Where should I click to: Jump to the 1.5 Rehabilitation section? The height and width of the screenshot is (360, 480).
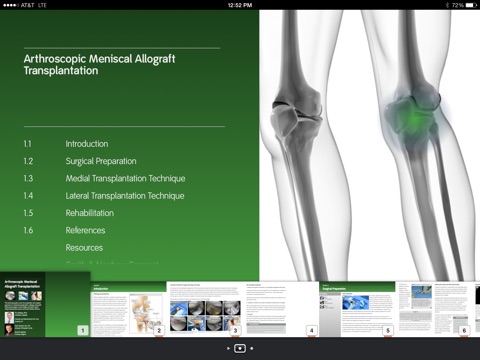[x=69, y=213]
